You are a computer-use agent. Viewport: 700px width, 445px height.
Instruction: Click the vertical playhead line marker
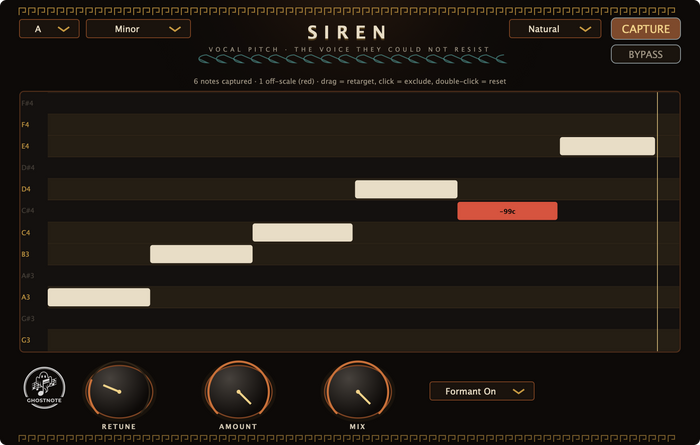pos(657,222)
